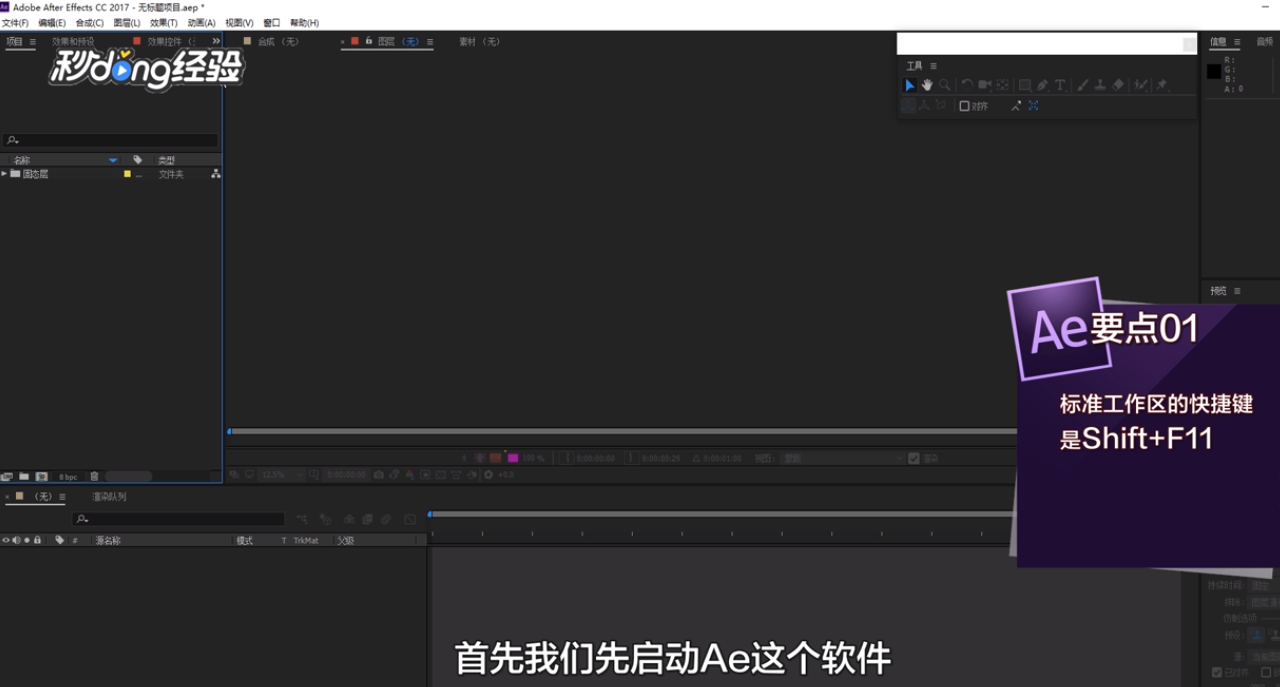Image resolution: width=1280 pixels, height=687 pixels.
Task: Open the 图层(L) menu
Action: point(127,23)
